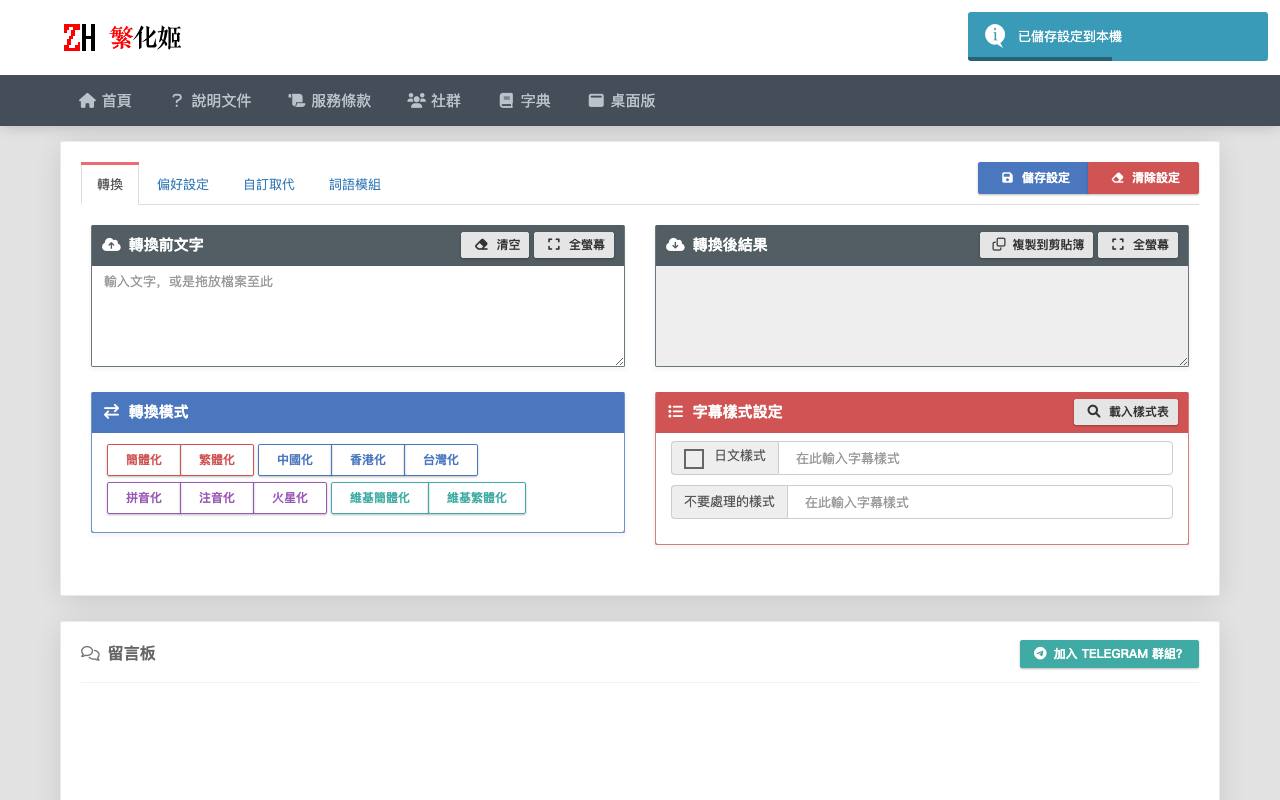The image size is (1280, 800).
Task: Convert using 注音化 mode
Action: click(x=217, y=498)
